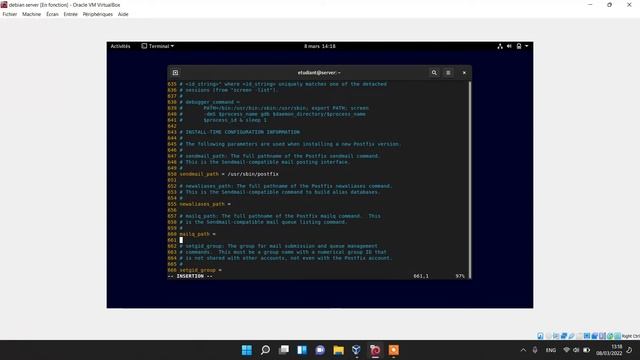Click the new tab icon in the terminal
This screenshot has height=360, width=640.
coord(176,73)
